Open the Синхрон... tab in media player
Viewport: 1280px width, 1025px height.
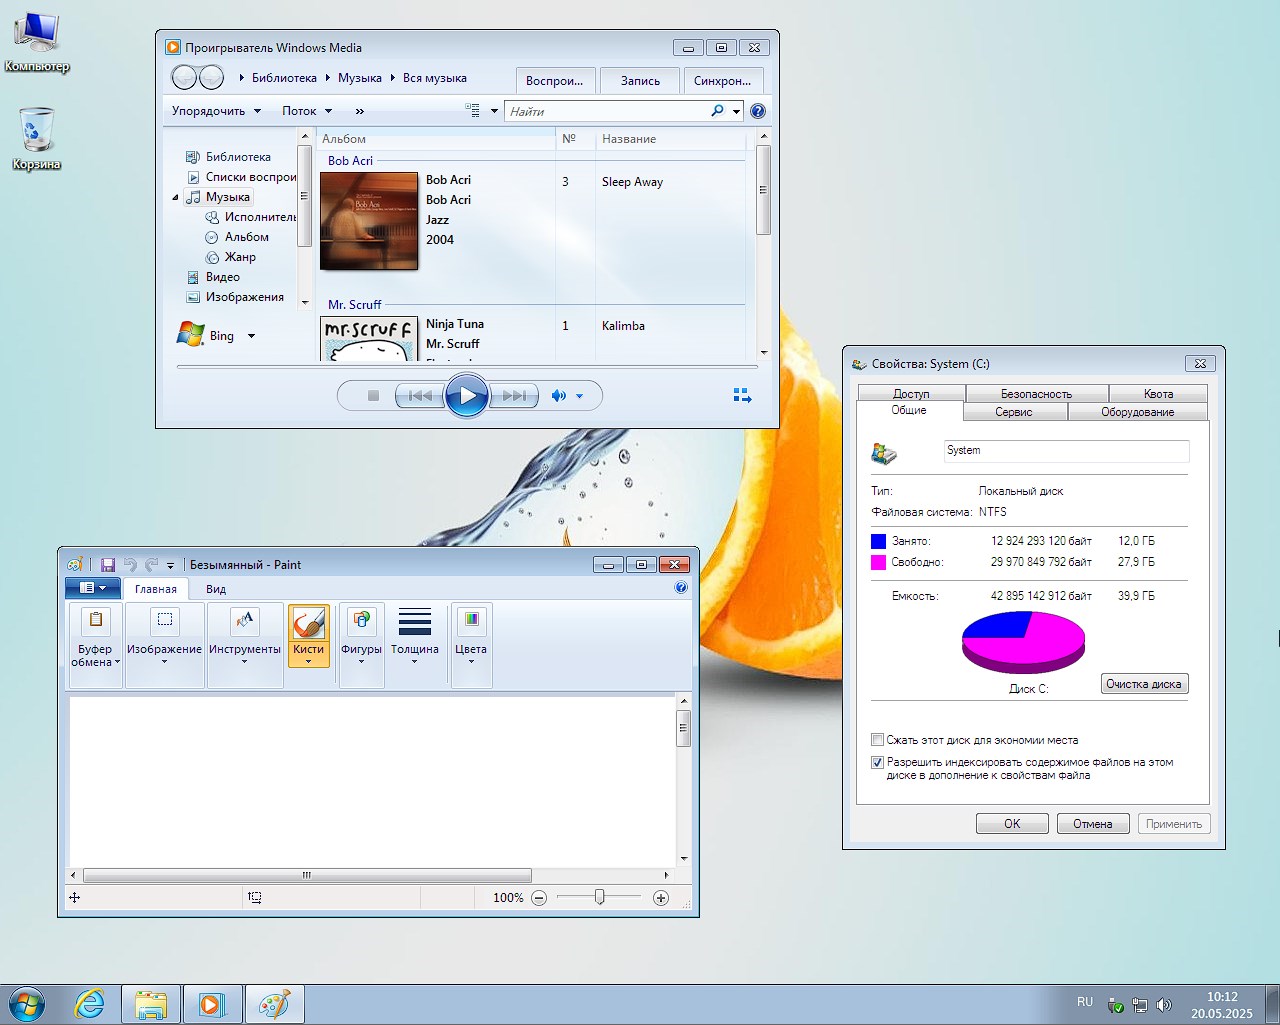[x=723, y=81]
